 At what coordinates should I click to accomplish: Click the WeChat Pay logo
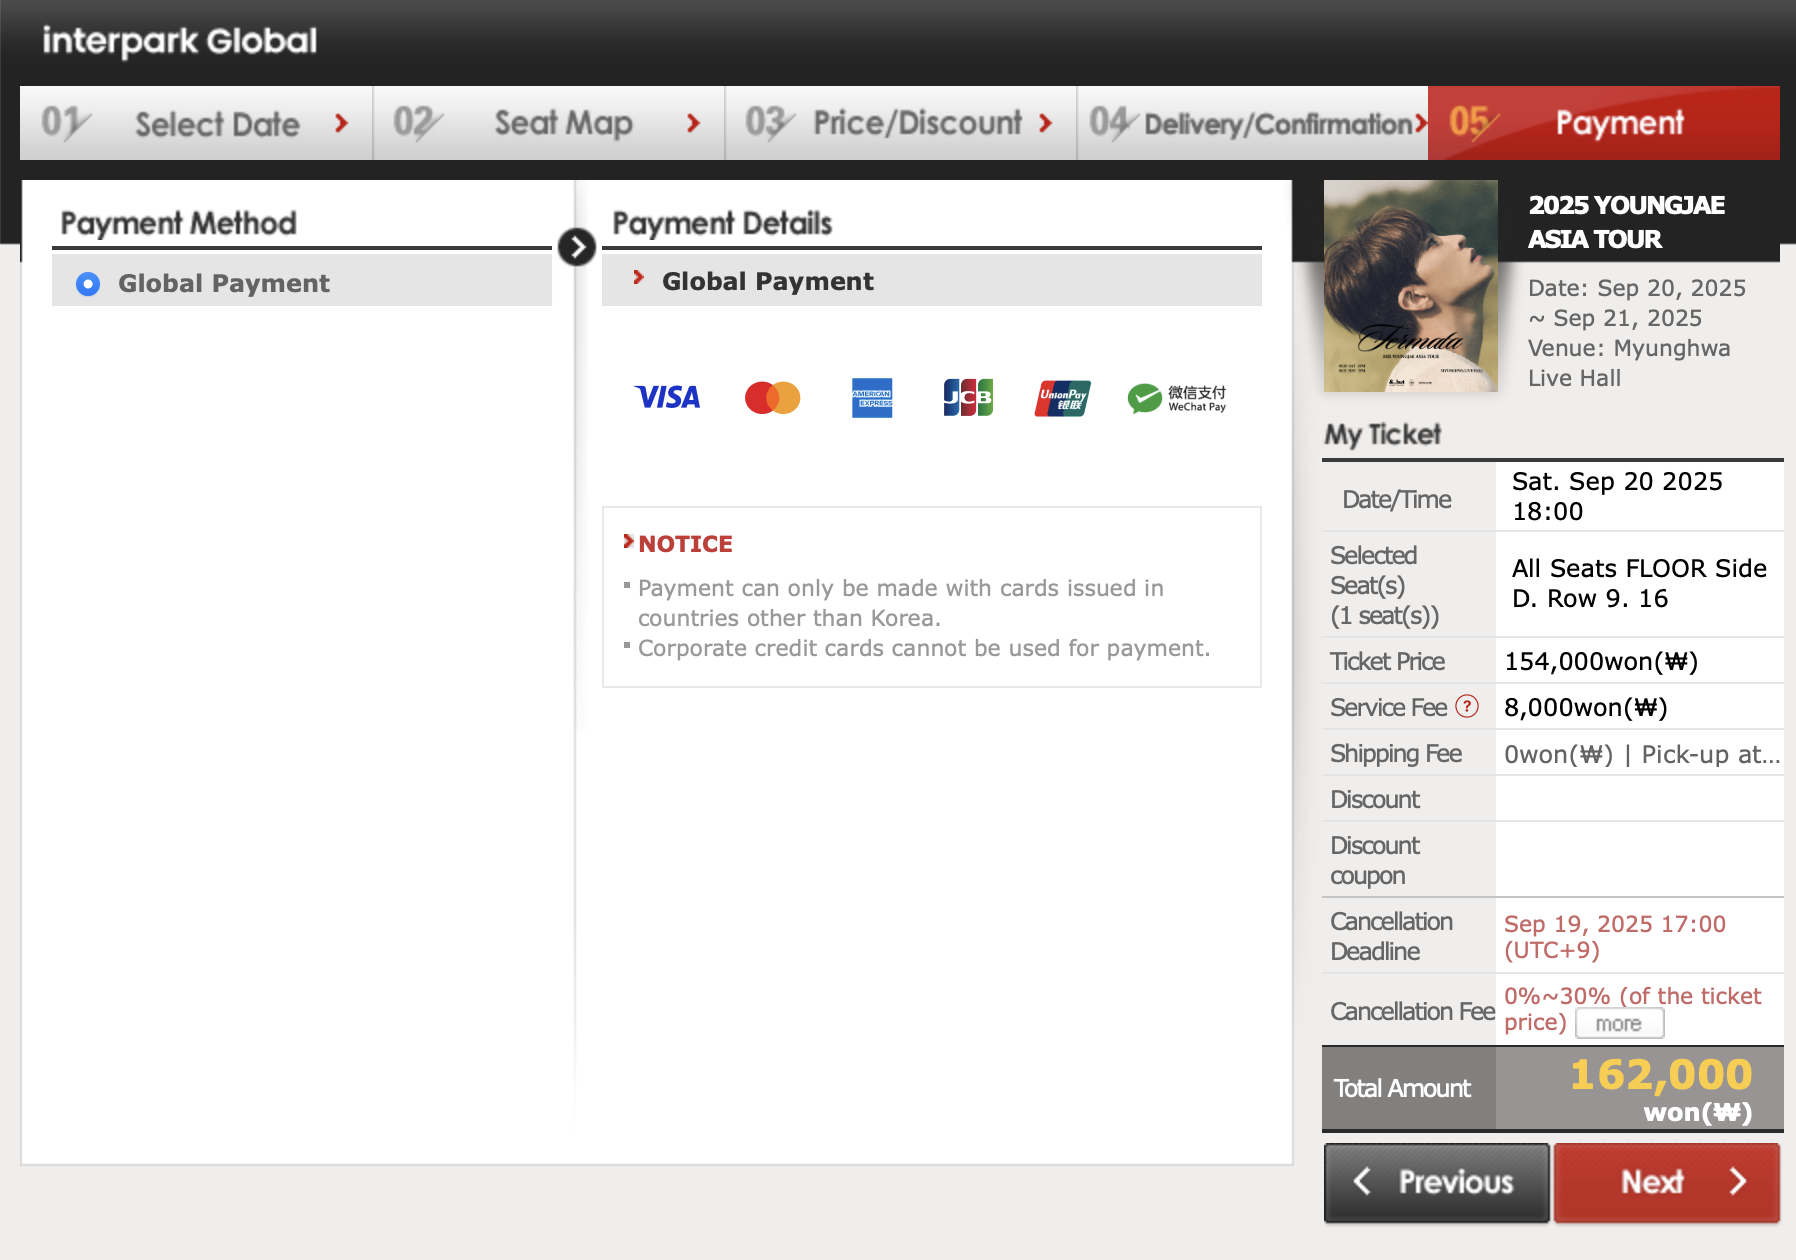tap(1177, 398)
